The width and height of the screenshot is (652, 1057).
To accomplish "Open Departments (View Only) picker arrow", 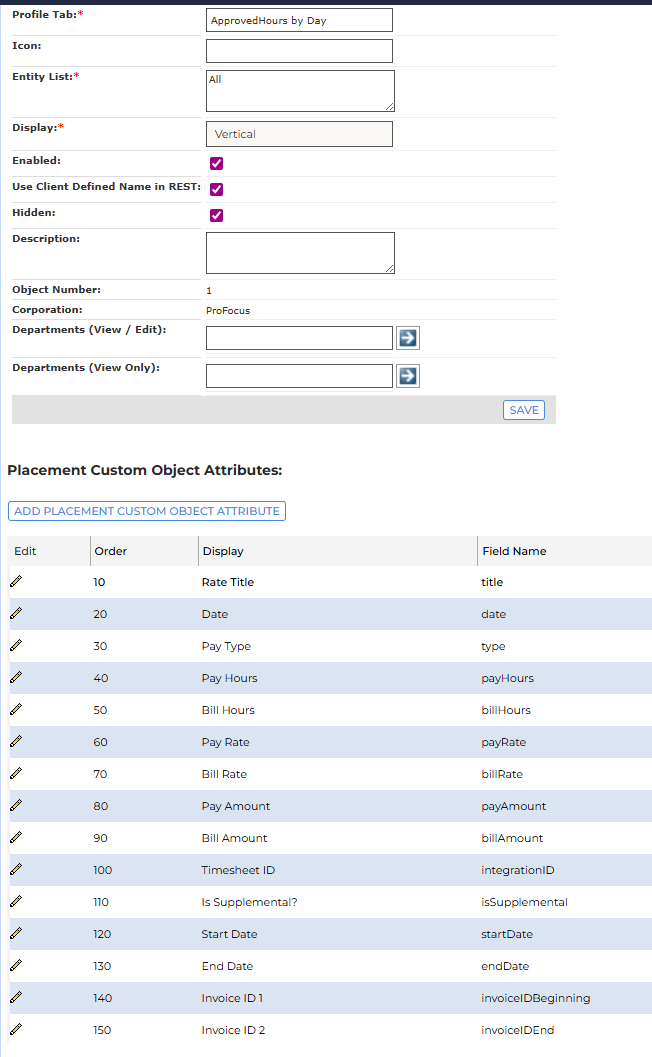I will [408, 376].
